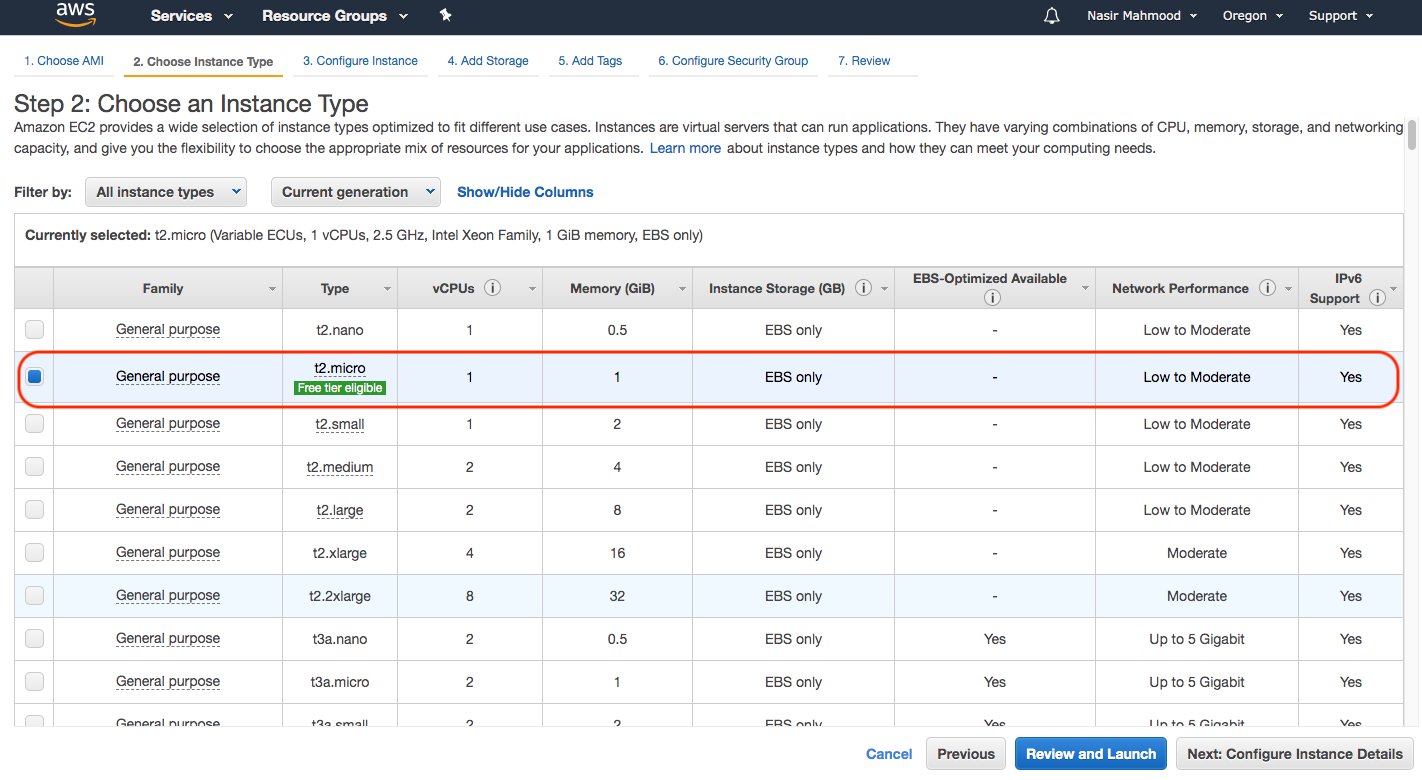Go to 5. Add Tags tab

coord(590,61)
